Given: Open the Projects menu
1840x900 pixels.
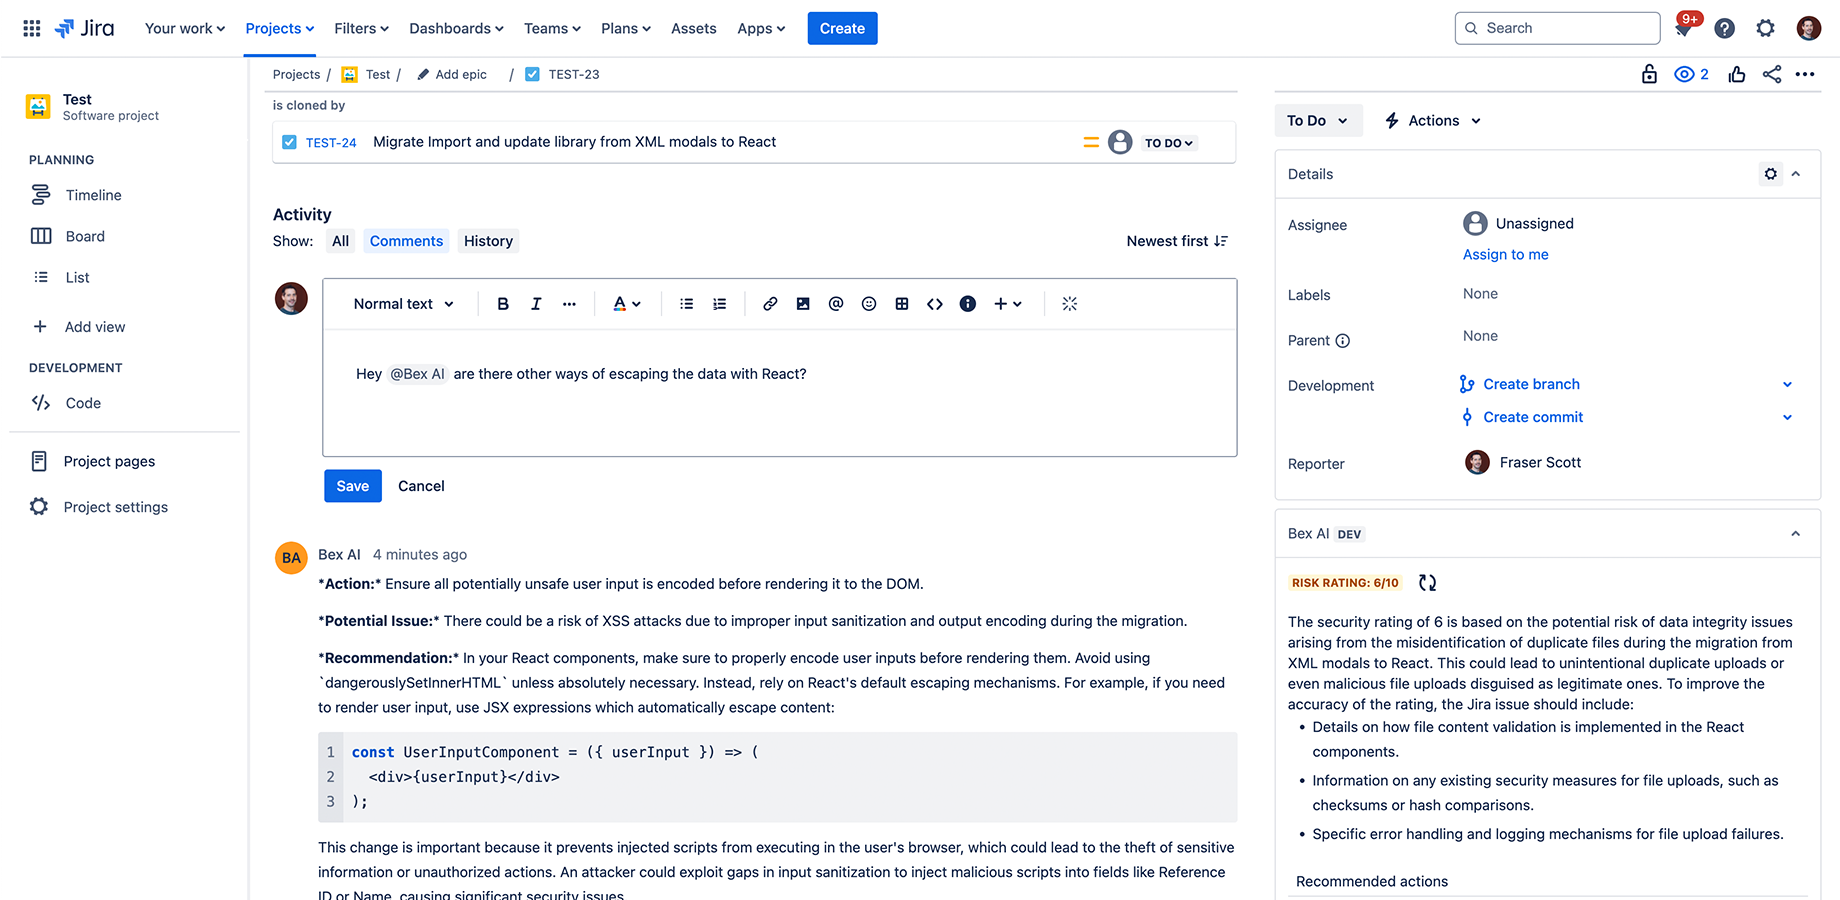Looking at the screenshot, I should tap(280, 28).
